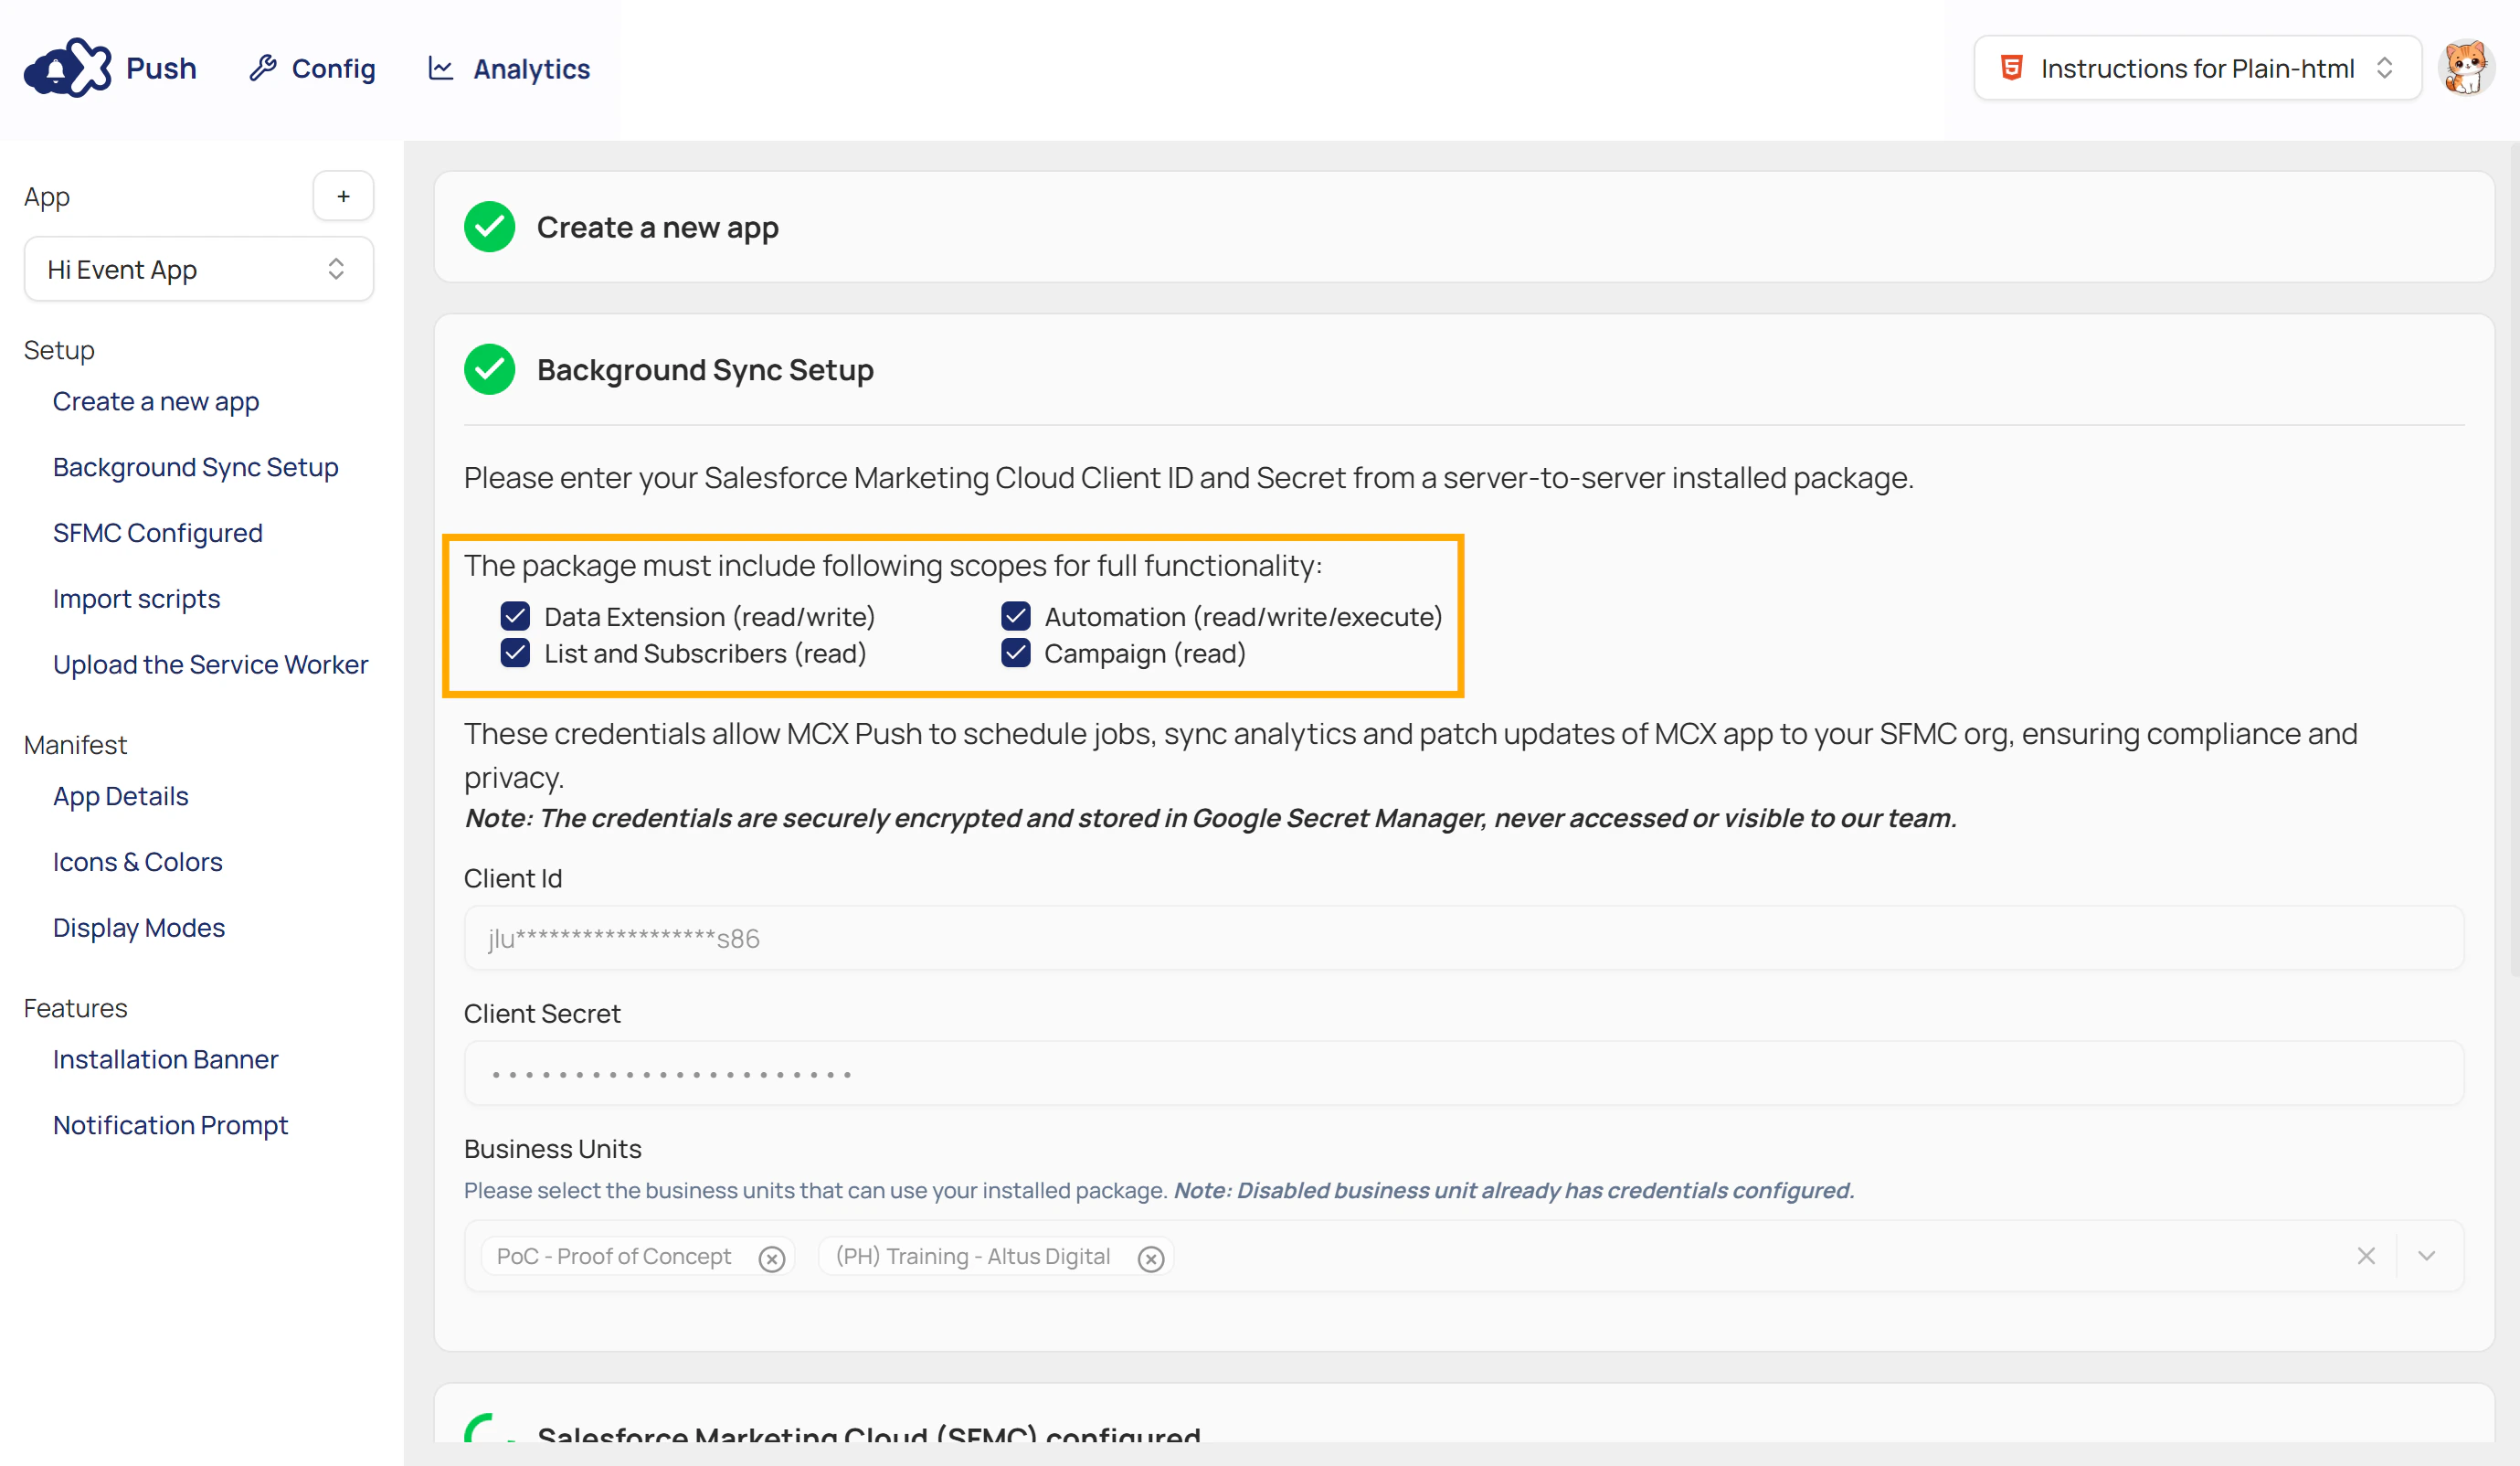Screen dimensions: 2520x1466
Task: Click the PoC - Proof of Concept chip label
Action: point(614,1256)
